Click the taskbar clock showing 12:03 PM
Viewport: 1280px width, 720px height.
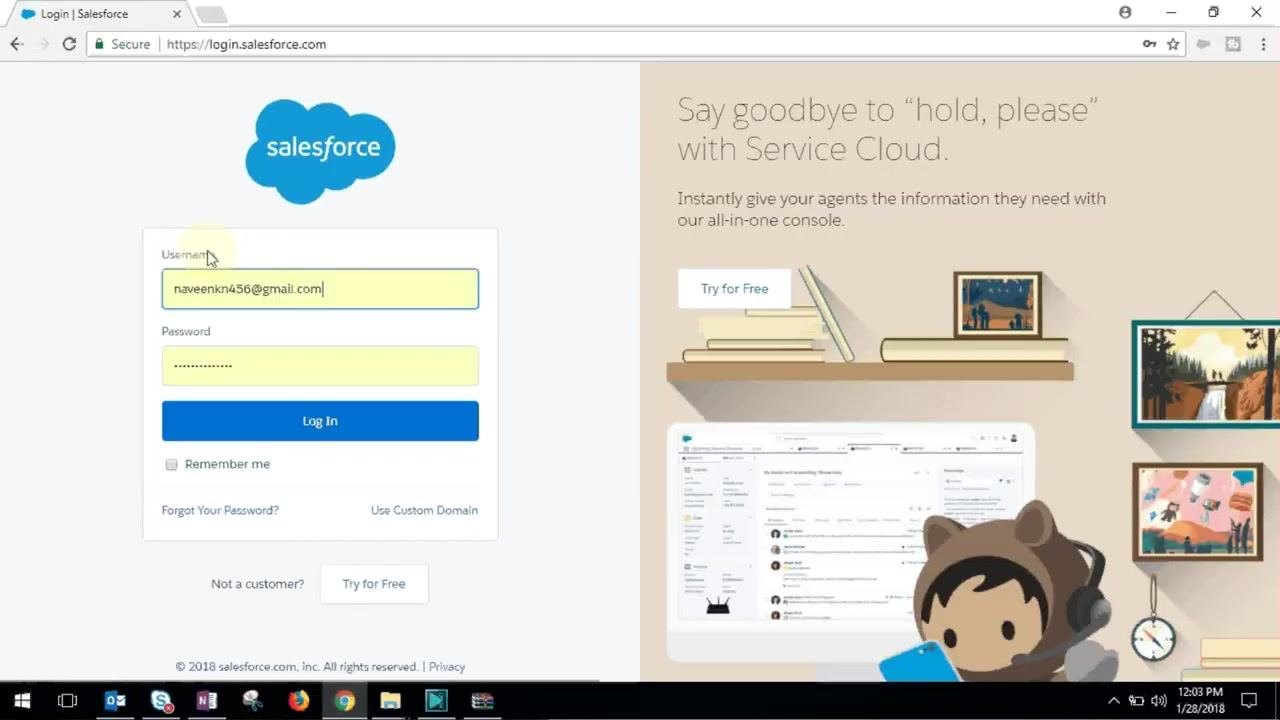pos(1200,700)
